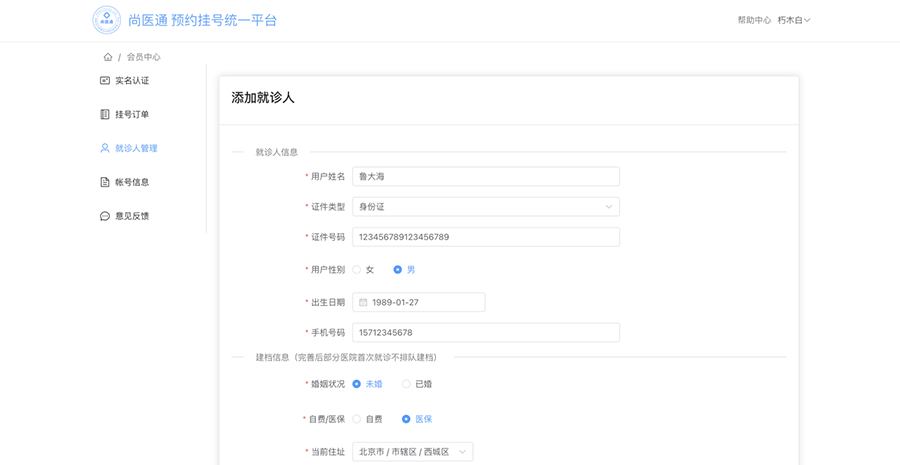Open the 朽木白 user menu dropdown
This screenshot has width=900, height=465.
(794, 20)
